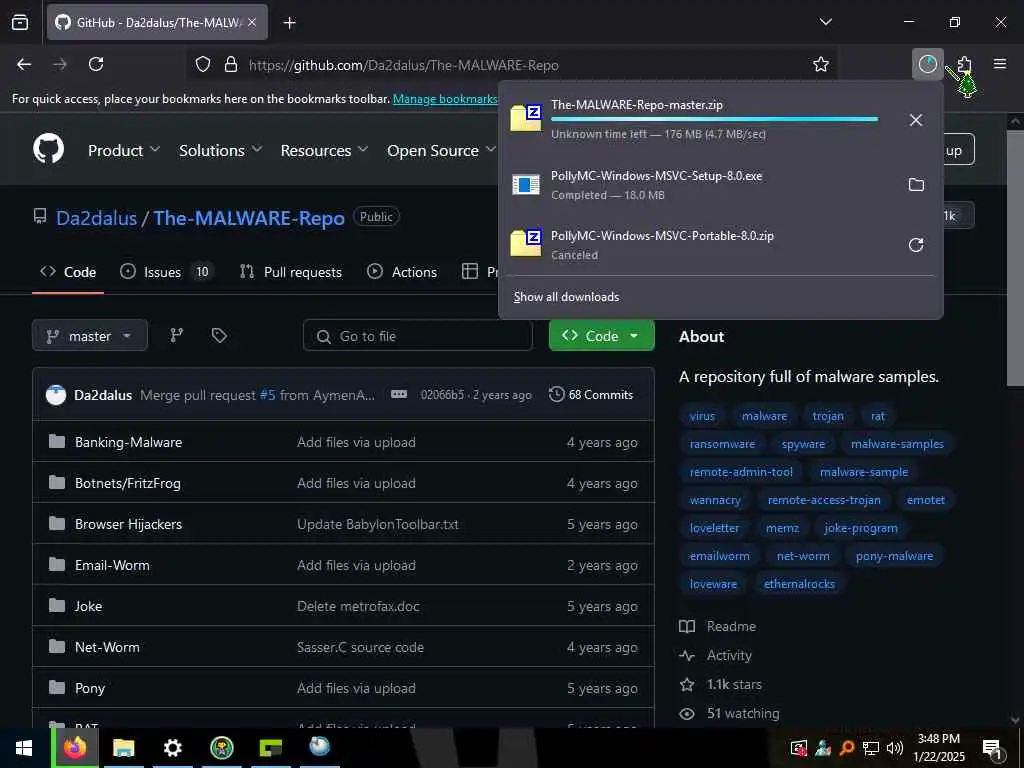Expand the Open Source menu
This screenshot has width=1024, height=768.
pyautogui.click(x=441, y=150)
